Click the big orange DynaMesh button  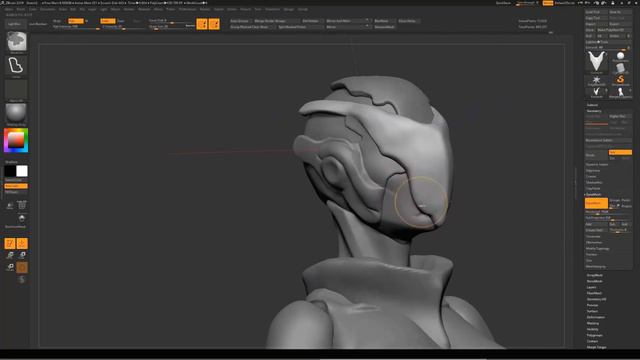coord(596,203)
